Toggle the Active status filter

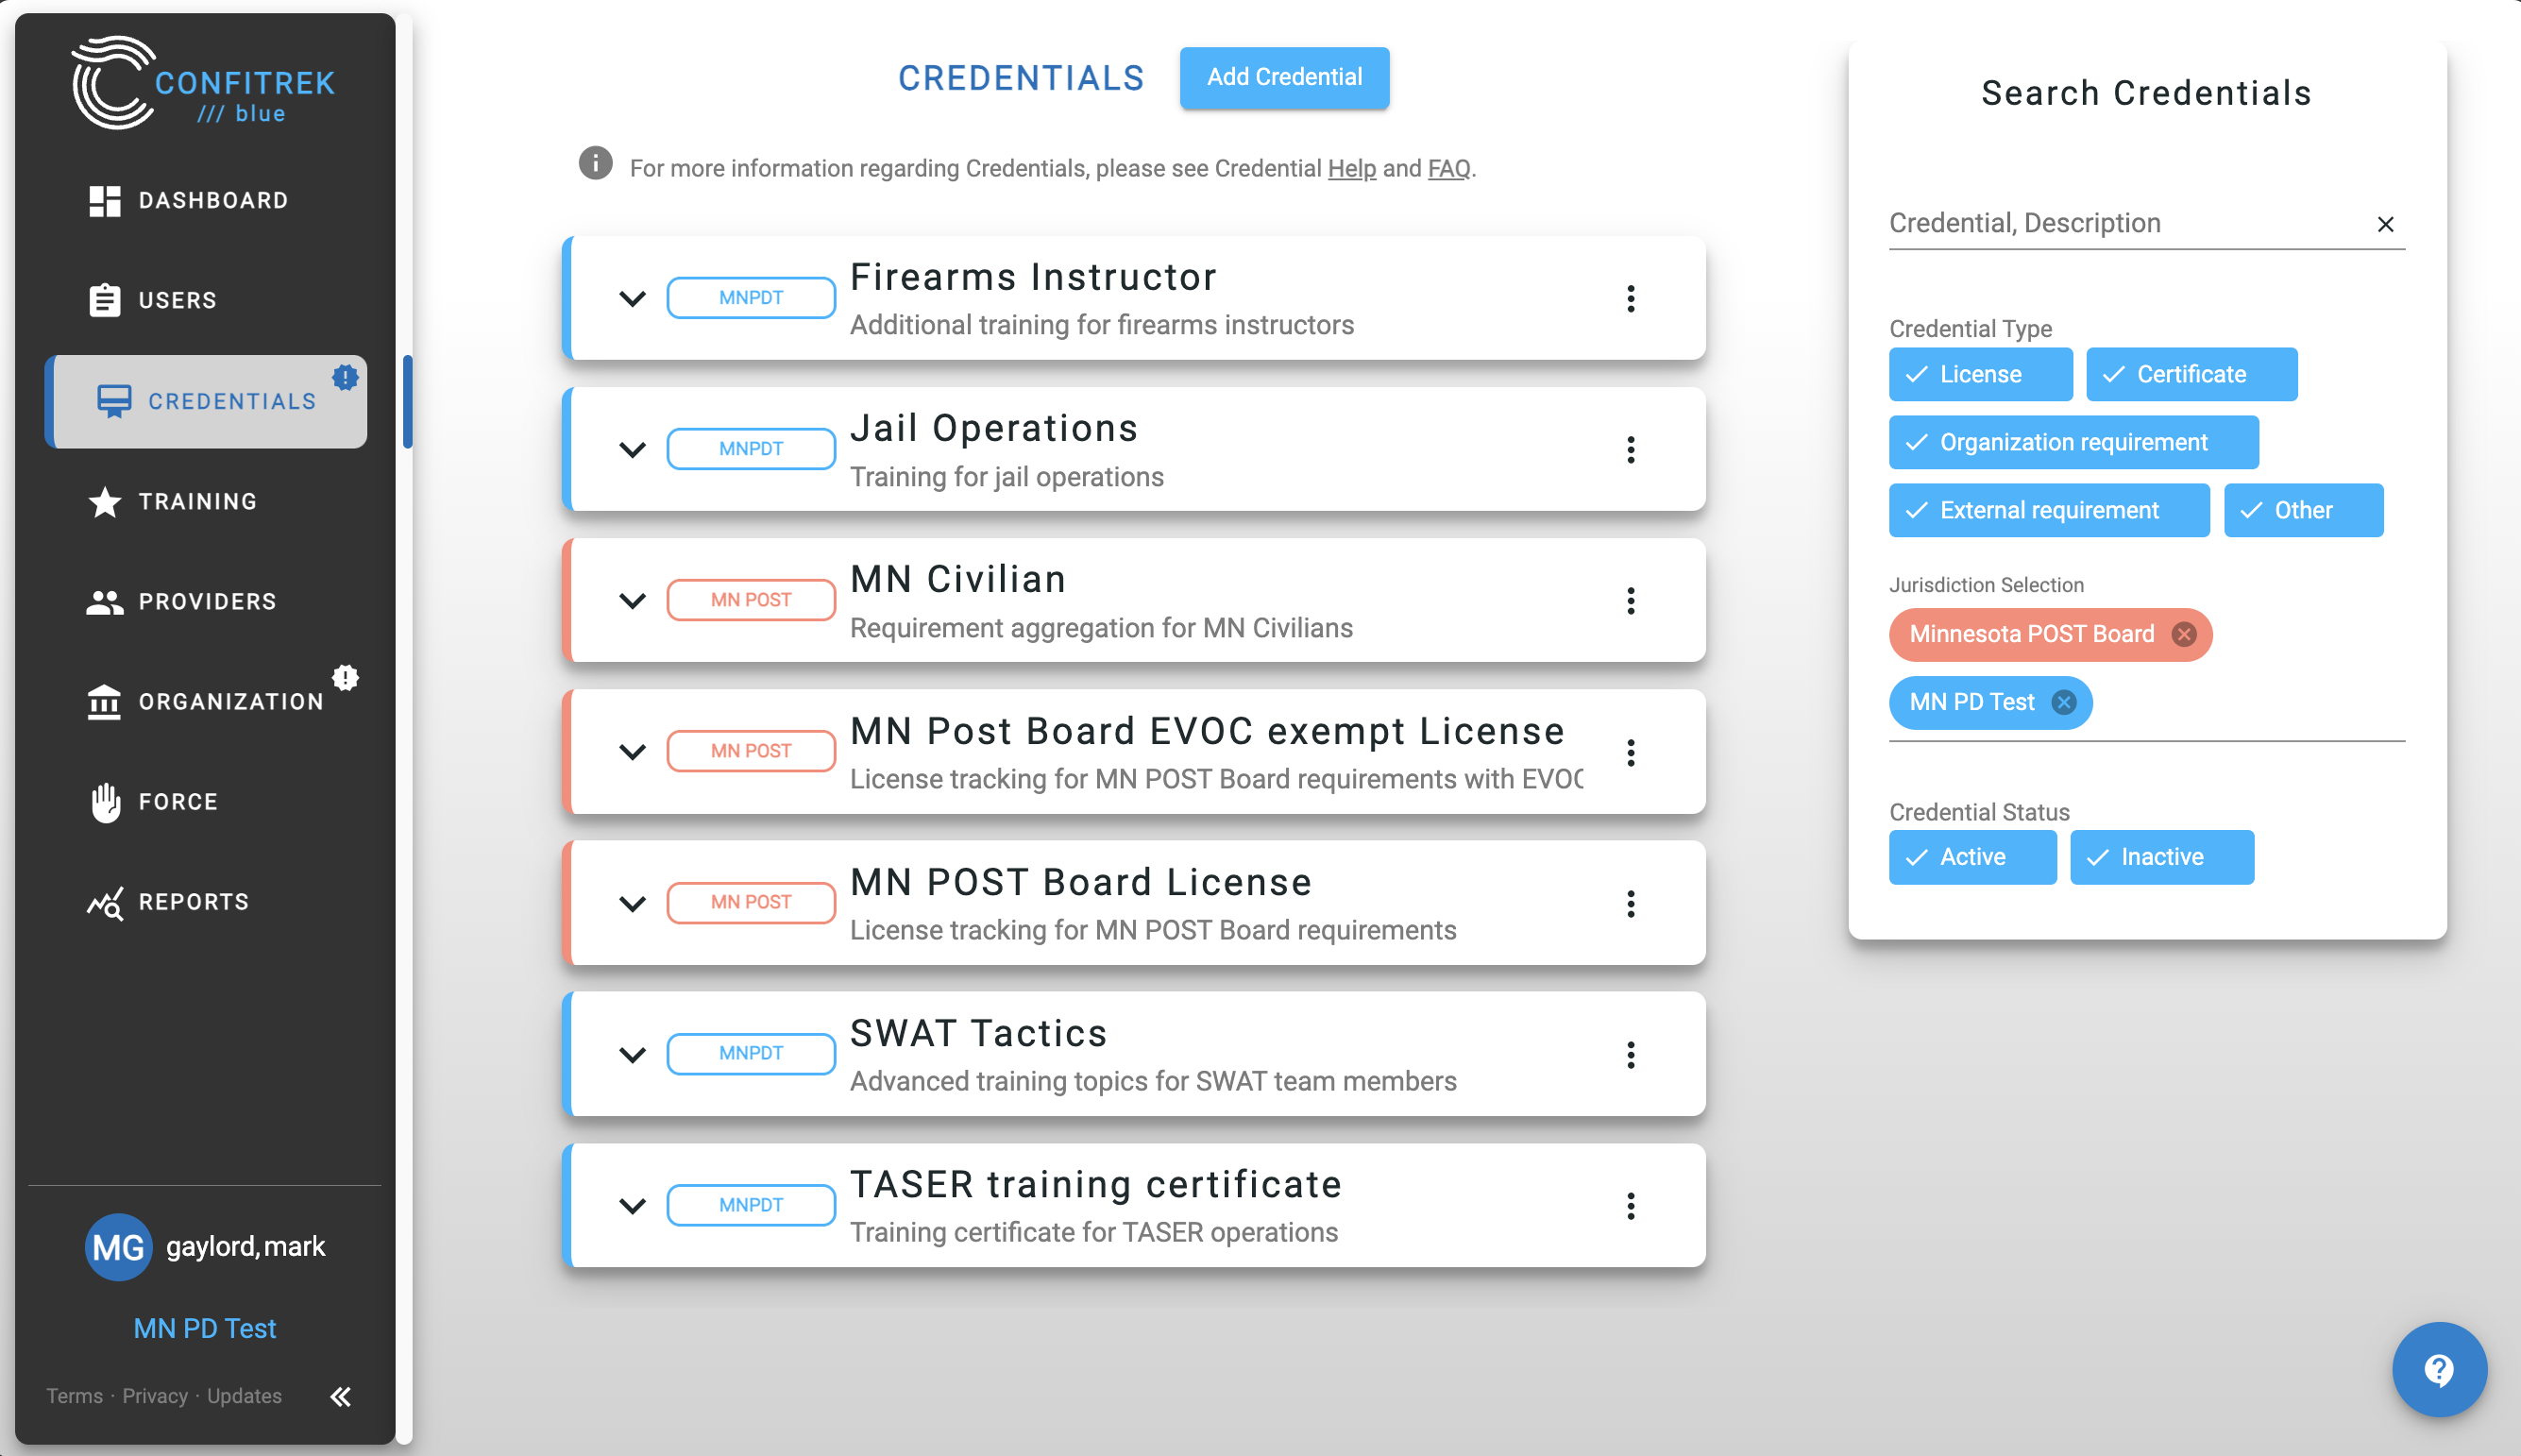click(1972, 857)
